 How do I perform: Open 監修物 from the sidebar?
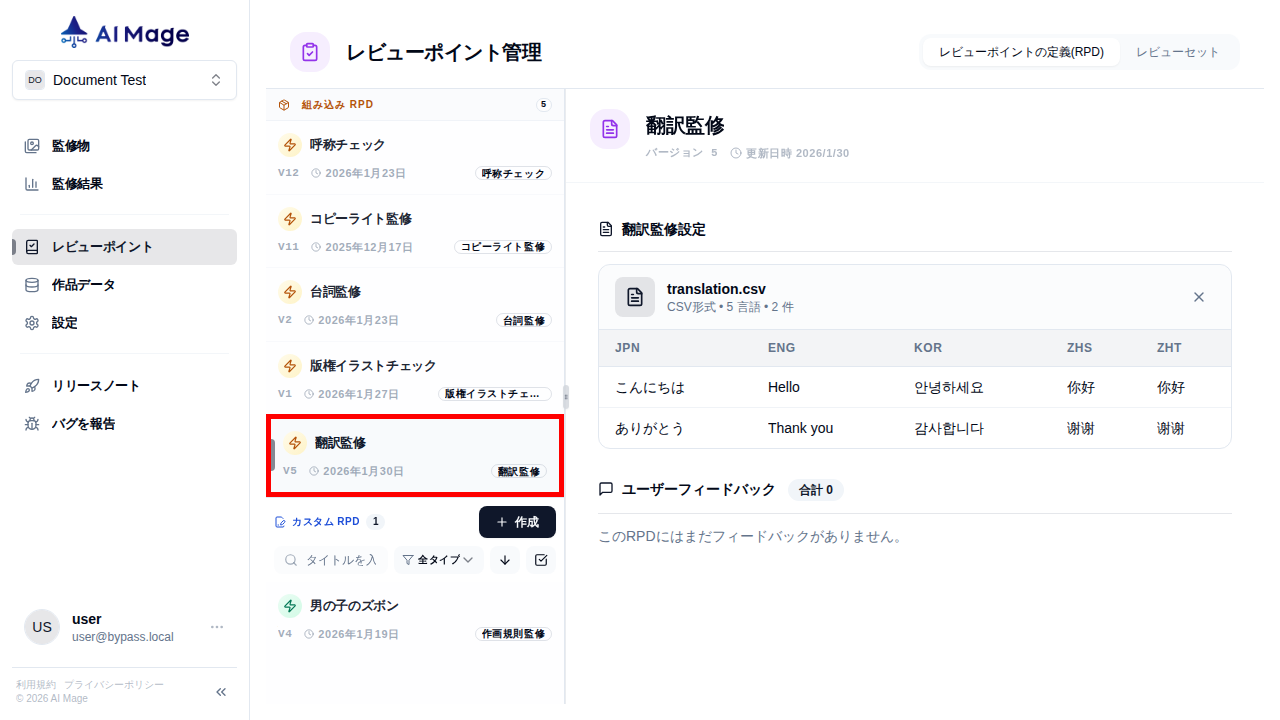pos(70,145)
